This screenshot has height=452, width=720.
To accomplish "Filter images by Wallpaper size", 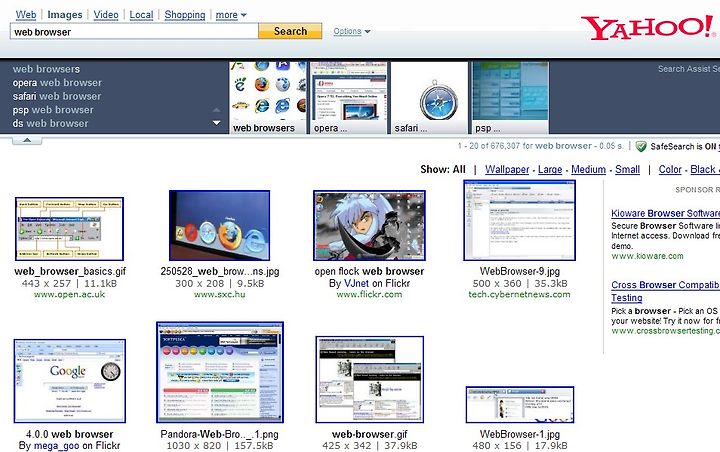I will (x=507, y=170).
